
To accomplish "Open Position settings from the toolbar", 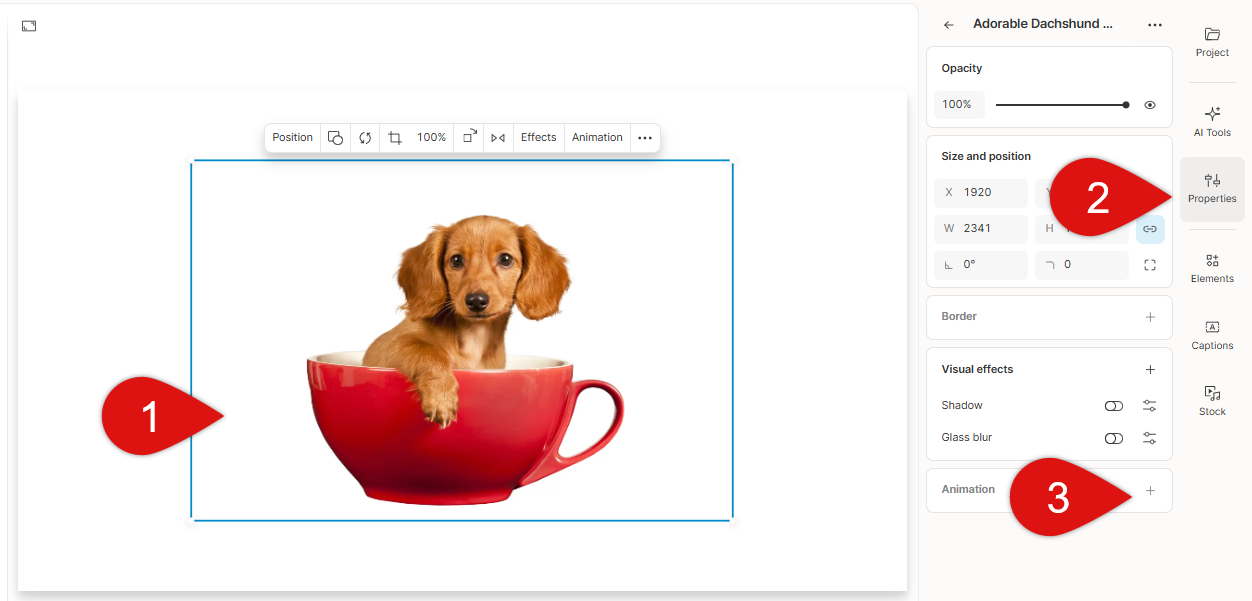I will click(292, 137).
